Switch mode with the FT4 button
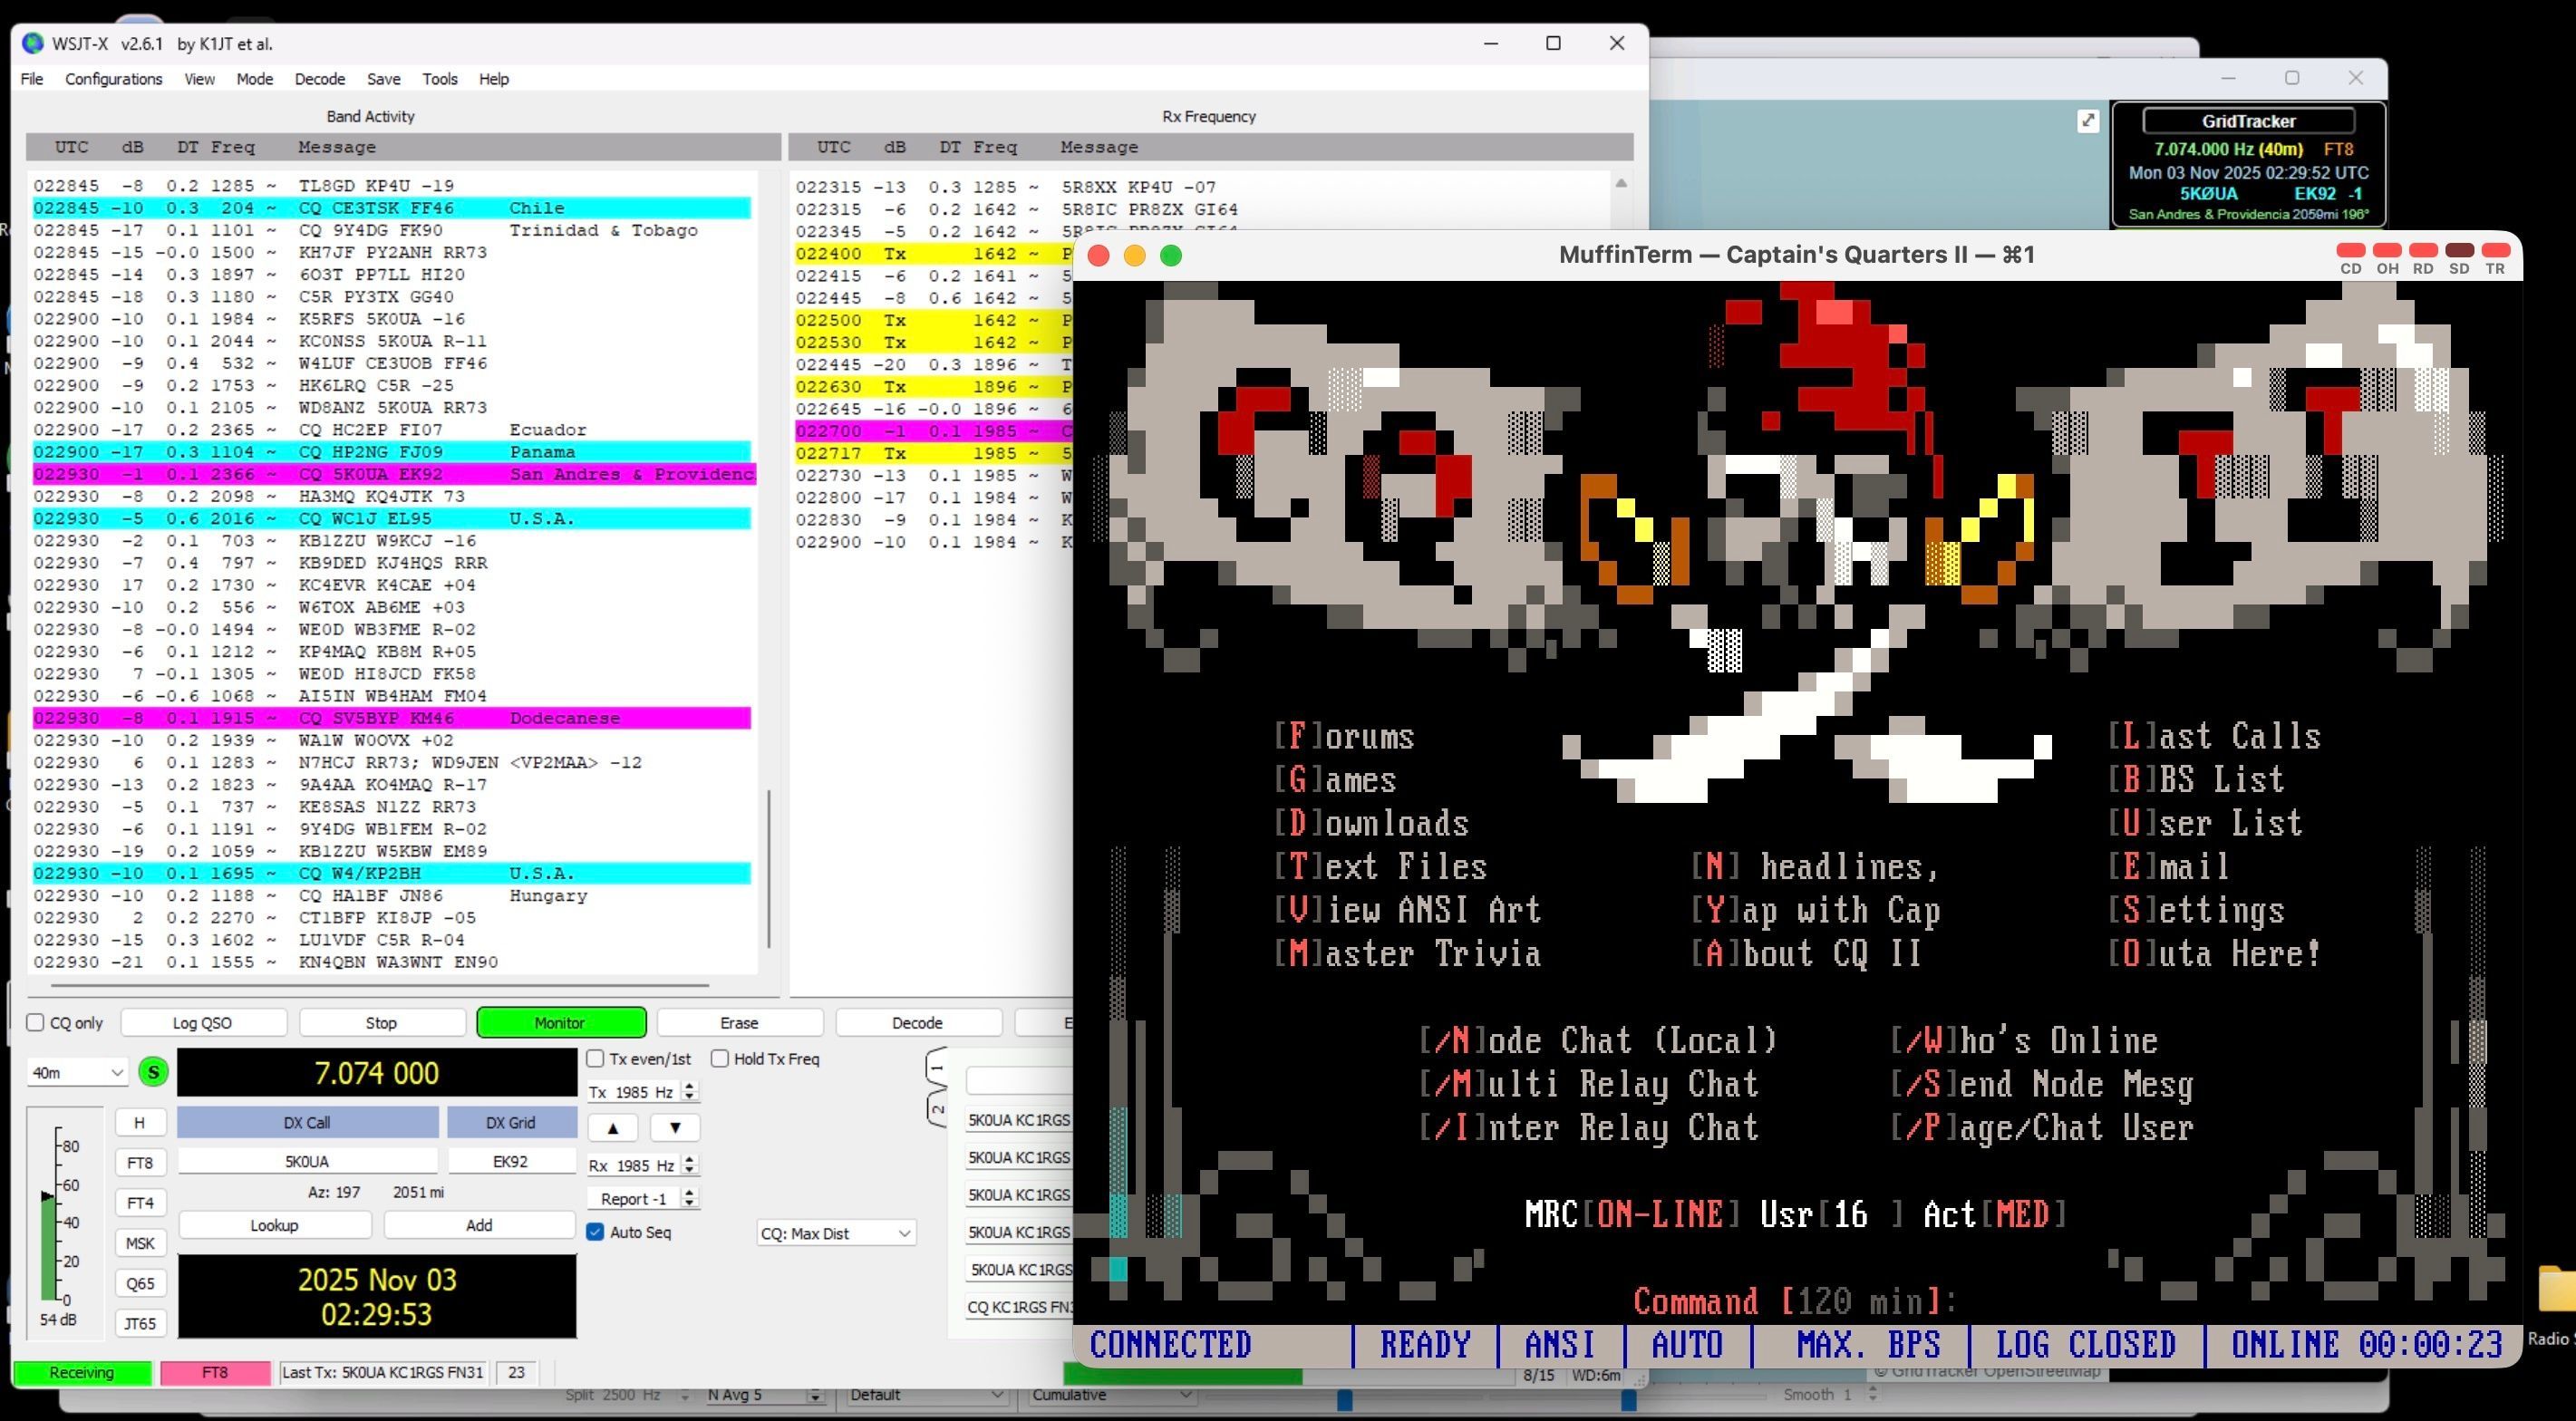This screenshot has height=1421, width=2576. pos(140,1202)
